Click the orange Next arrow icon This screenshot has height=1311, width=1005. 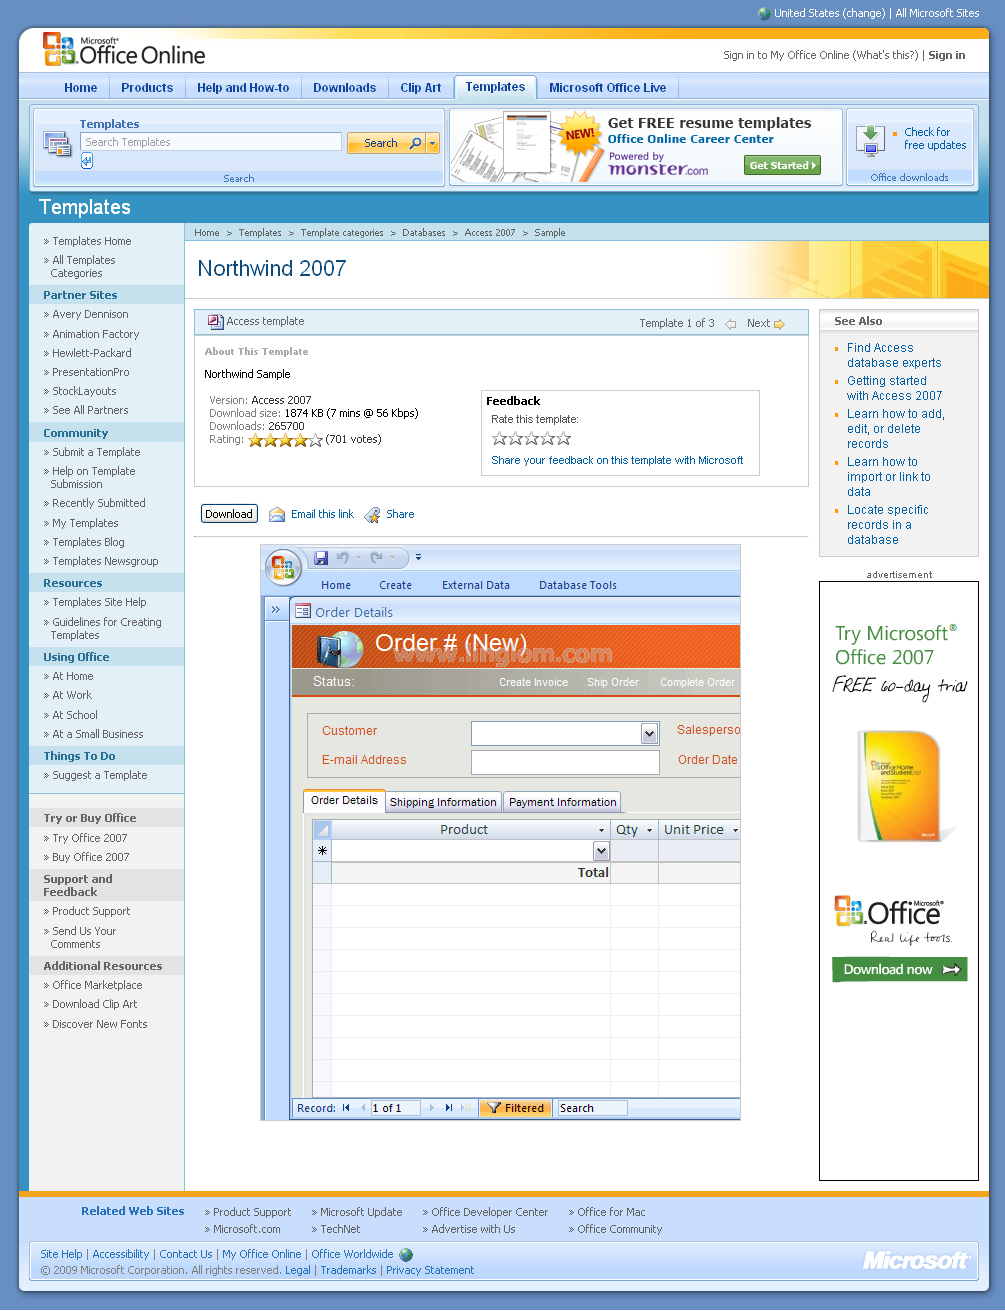(x=779, y=324)
